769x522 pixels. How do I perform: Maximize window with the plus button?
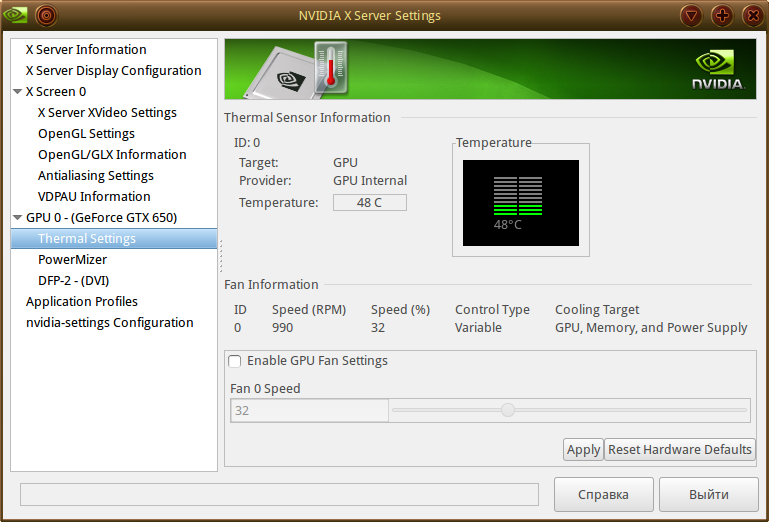722,16
